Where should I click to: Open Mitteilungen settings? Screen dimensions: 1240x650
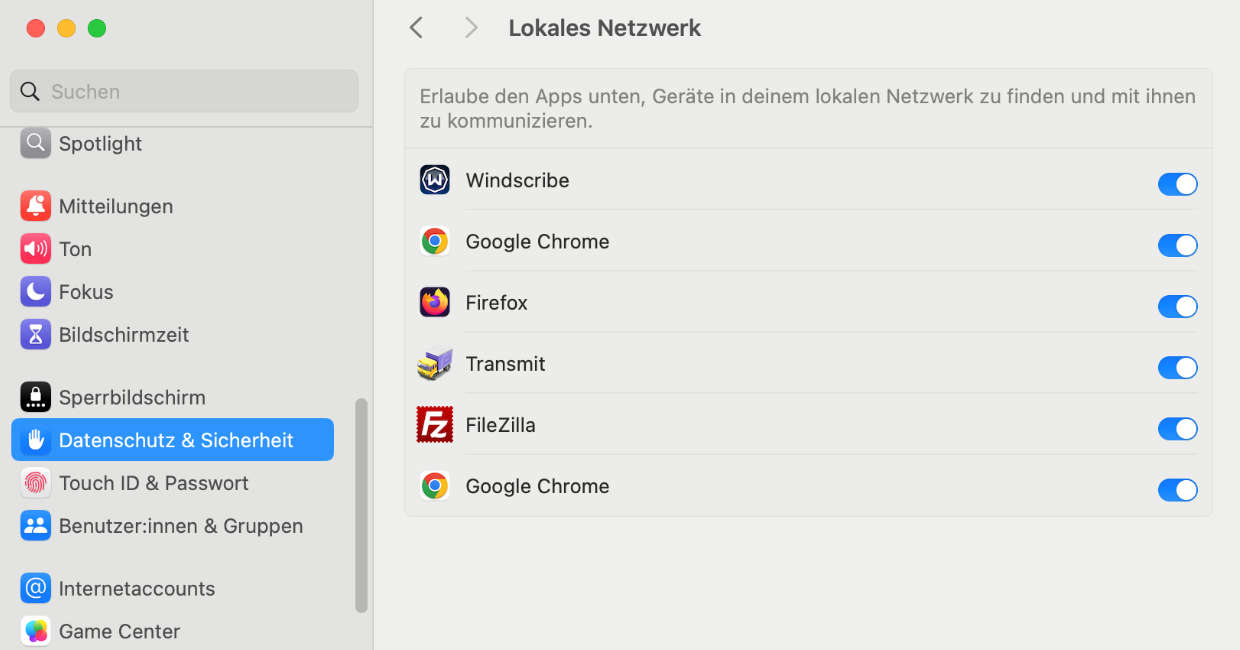tap(172, 207)
